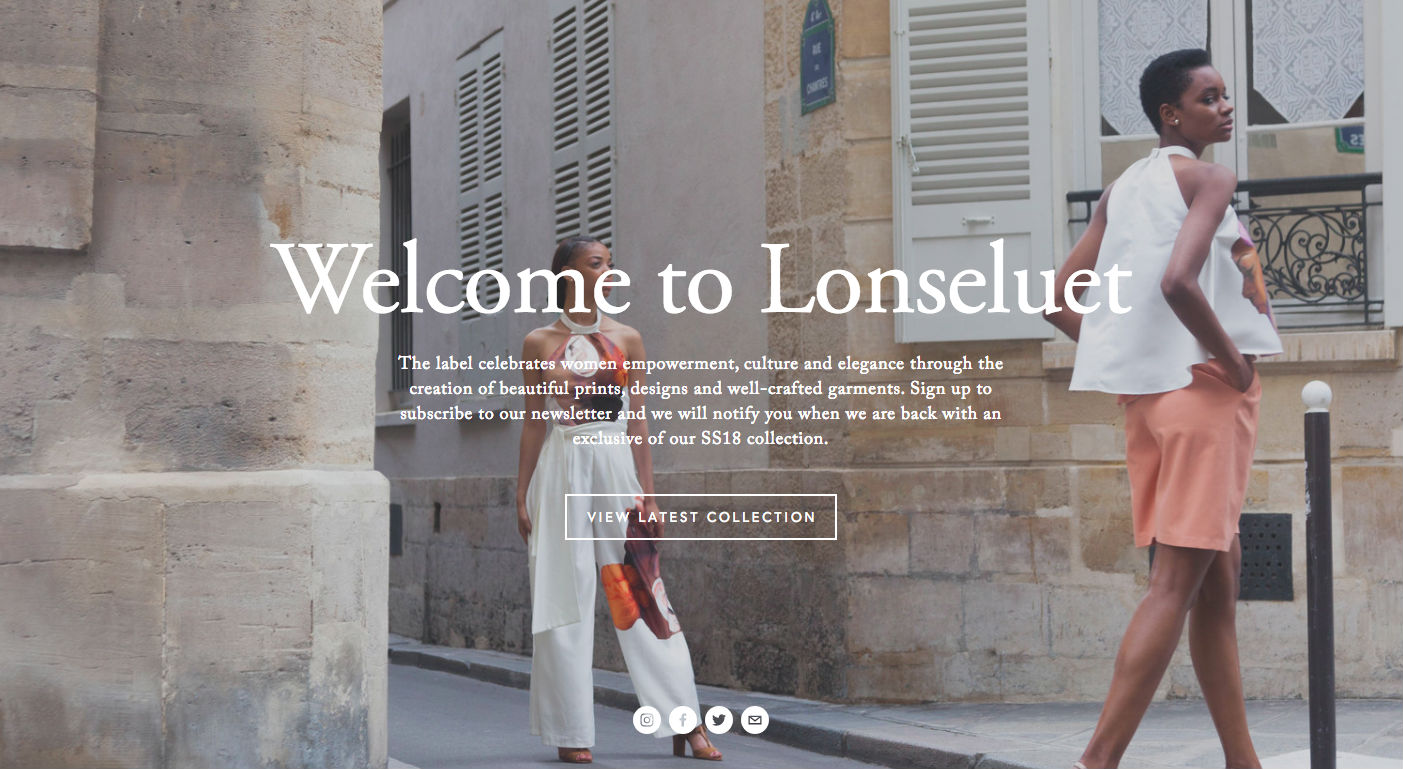This screenshot has height=769, width=1403.
Task: Click the word "Lonseluet" in the headline
Action: click(946, 278)
